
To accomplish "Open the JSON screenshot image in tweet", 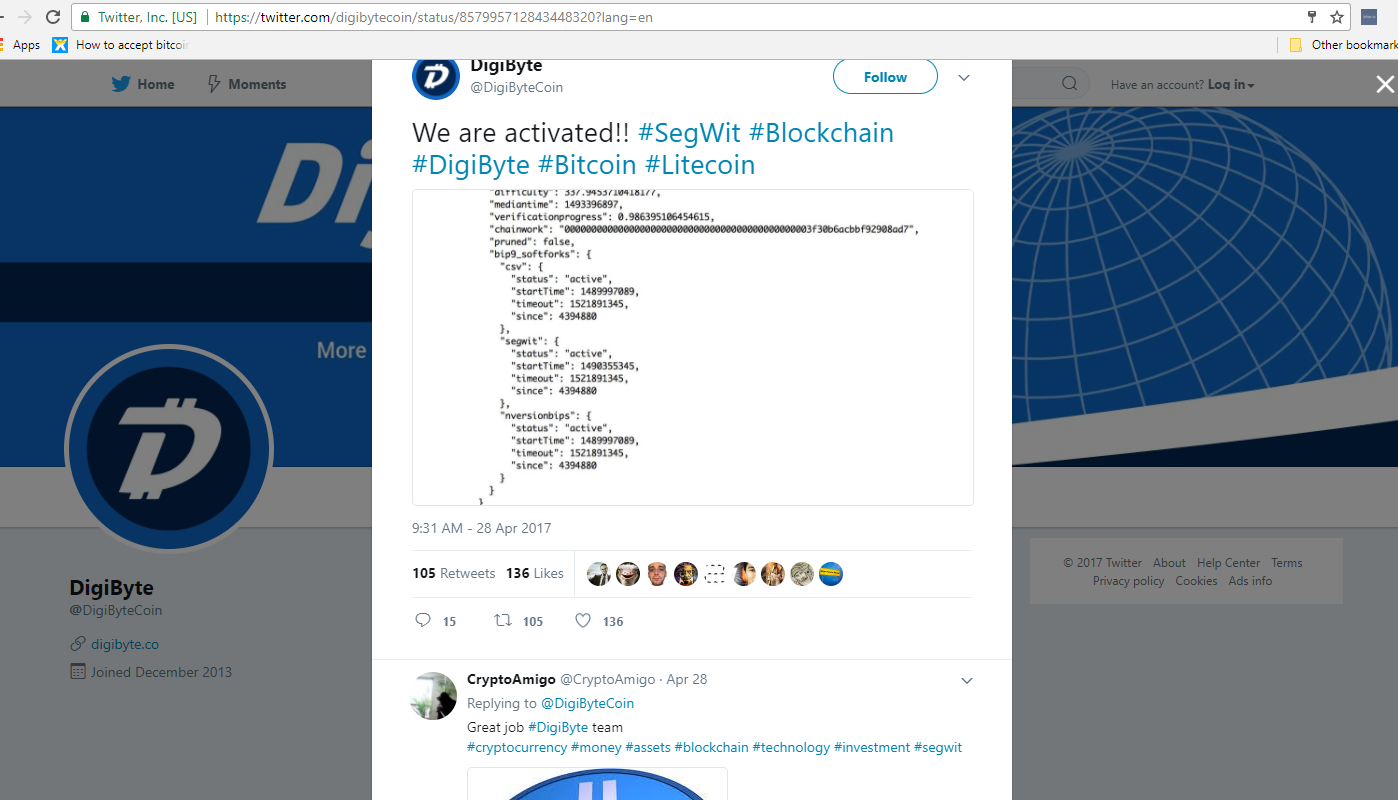I will [693, 347].
